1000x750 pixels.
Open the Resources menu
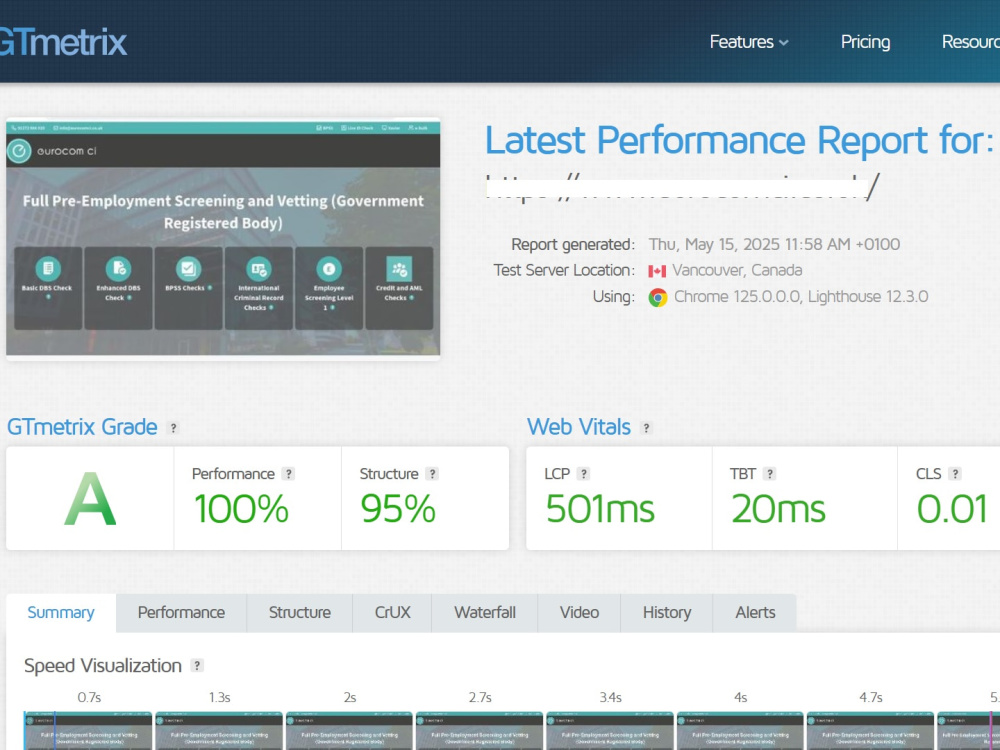point(971,42)
